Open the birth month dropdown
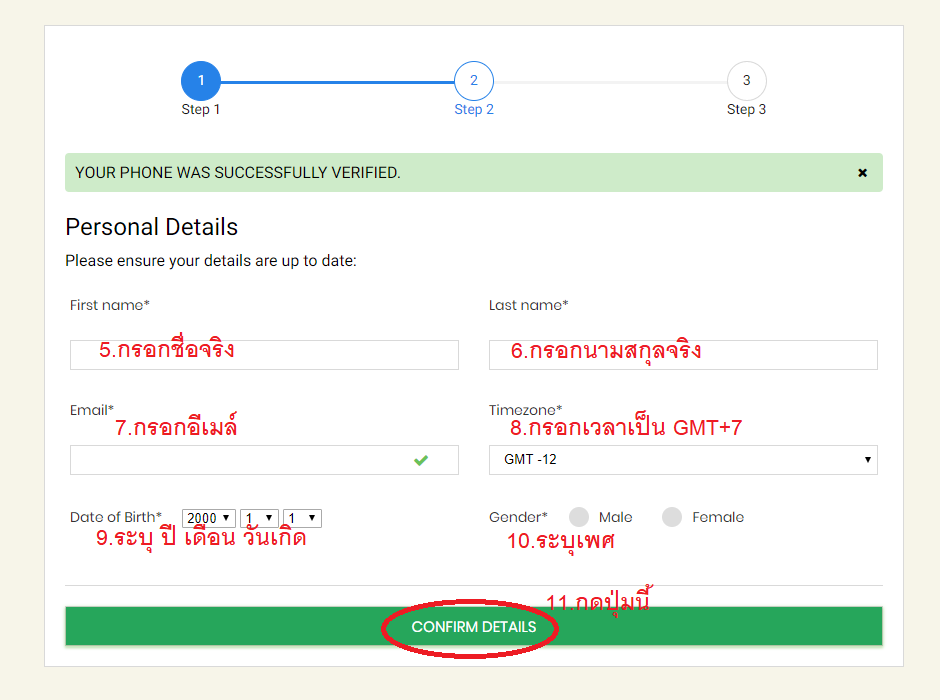940x700 pixels. [259, 518]
